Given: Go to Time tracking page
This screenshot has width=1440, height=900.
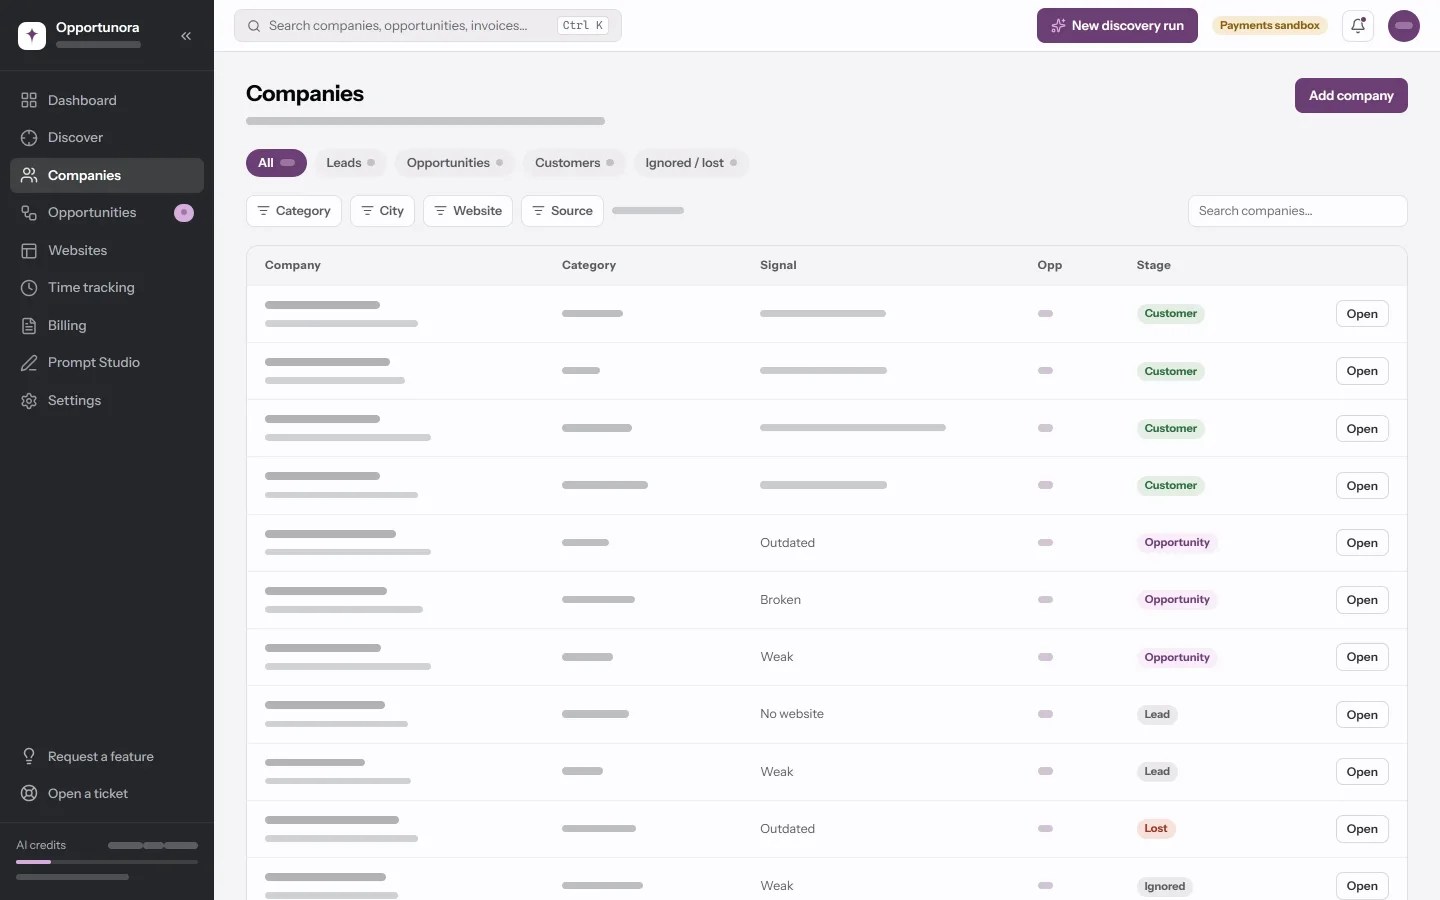Looking at the screenshot, I should 107,288.
